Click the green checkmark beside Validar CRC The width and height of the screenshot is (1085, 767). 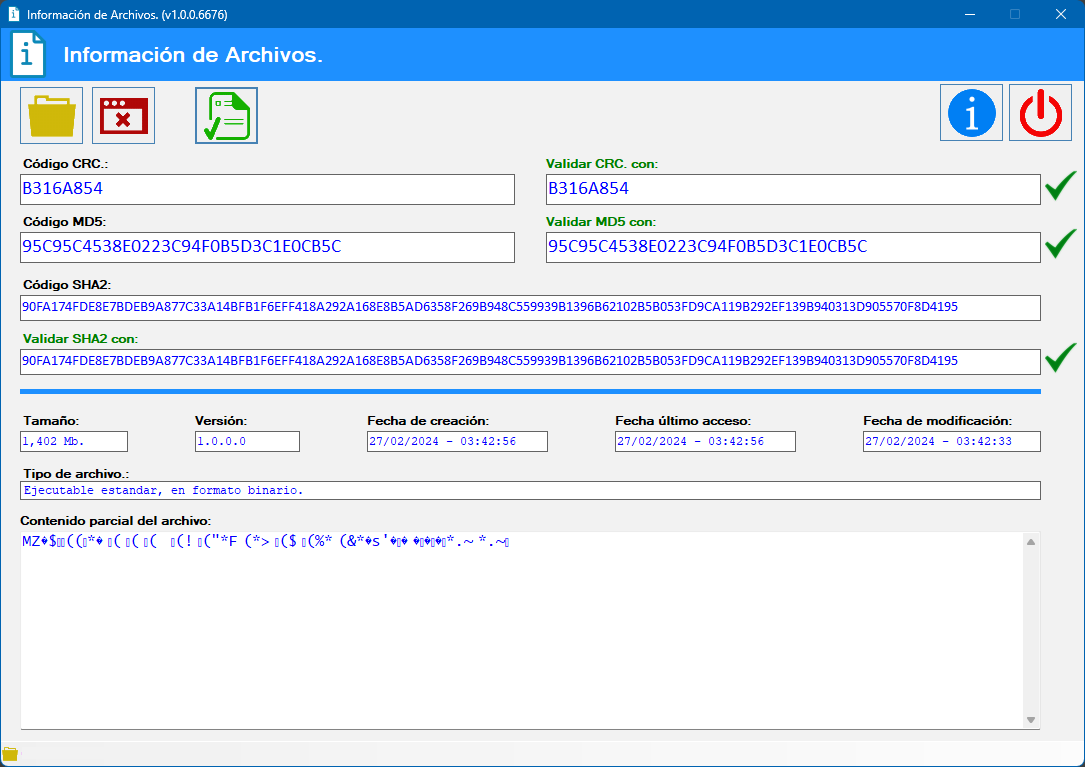click(x=1060, y=187)
